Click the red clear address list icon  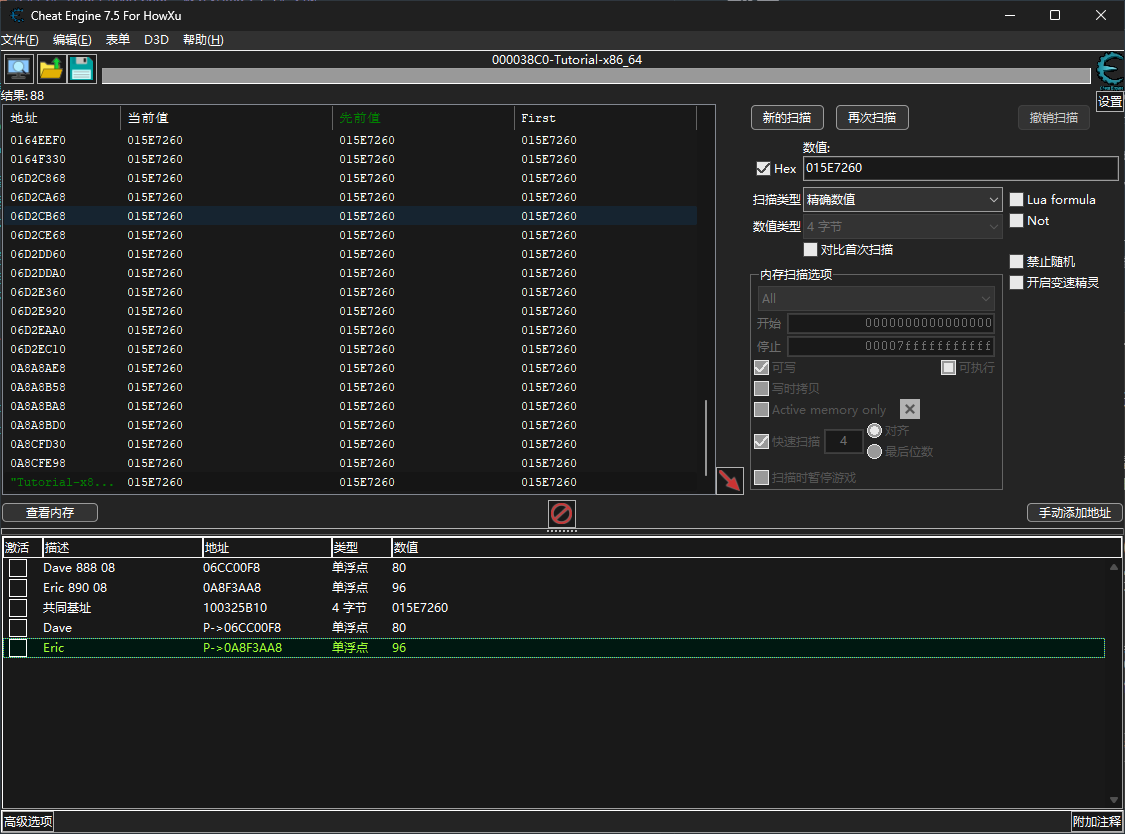click(x=562, y=514)
